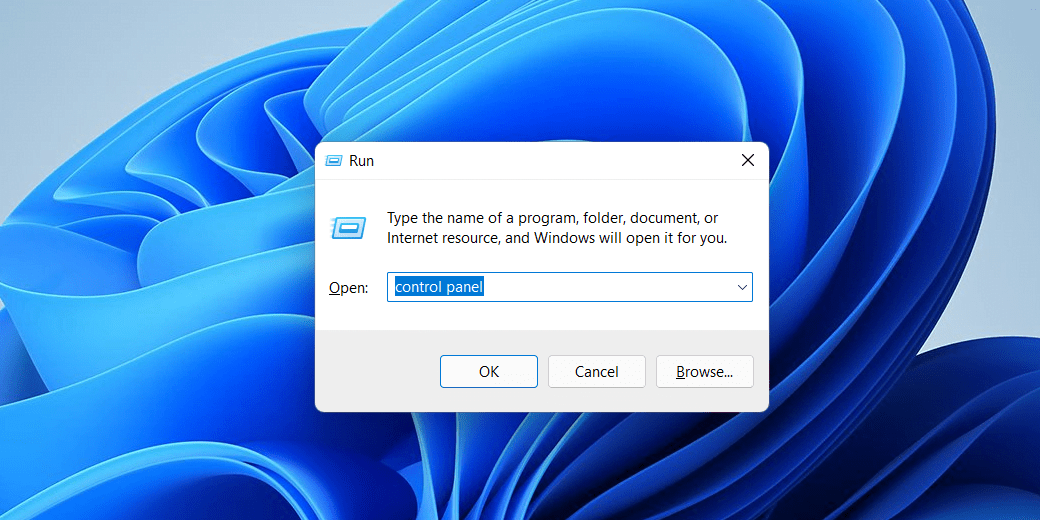Cancel the Run dialog

pyautogui.click(x=596, y=371)
